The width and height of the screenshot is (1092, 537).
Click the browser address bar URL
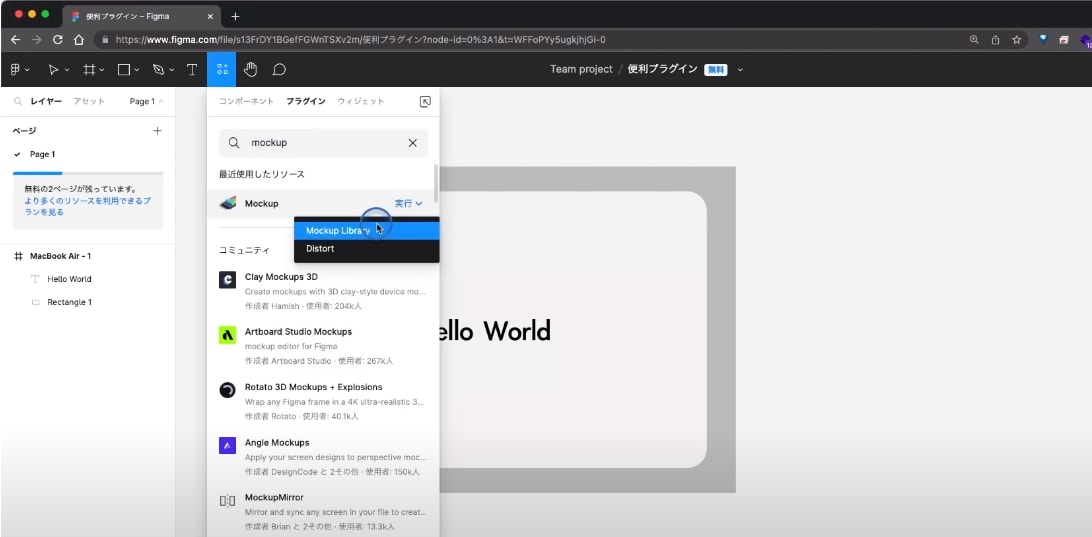pos(361,40)
